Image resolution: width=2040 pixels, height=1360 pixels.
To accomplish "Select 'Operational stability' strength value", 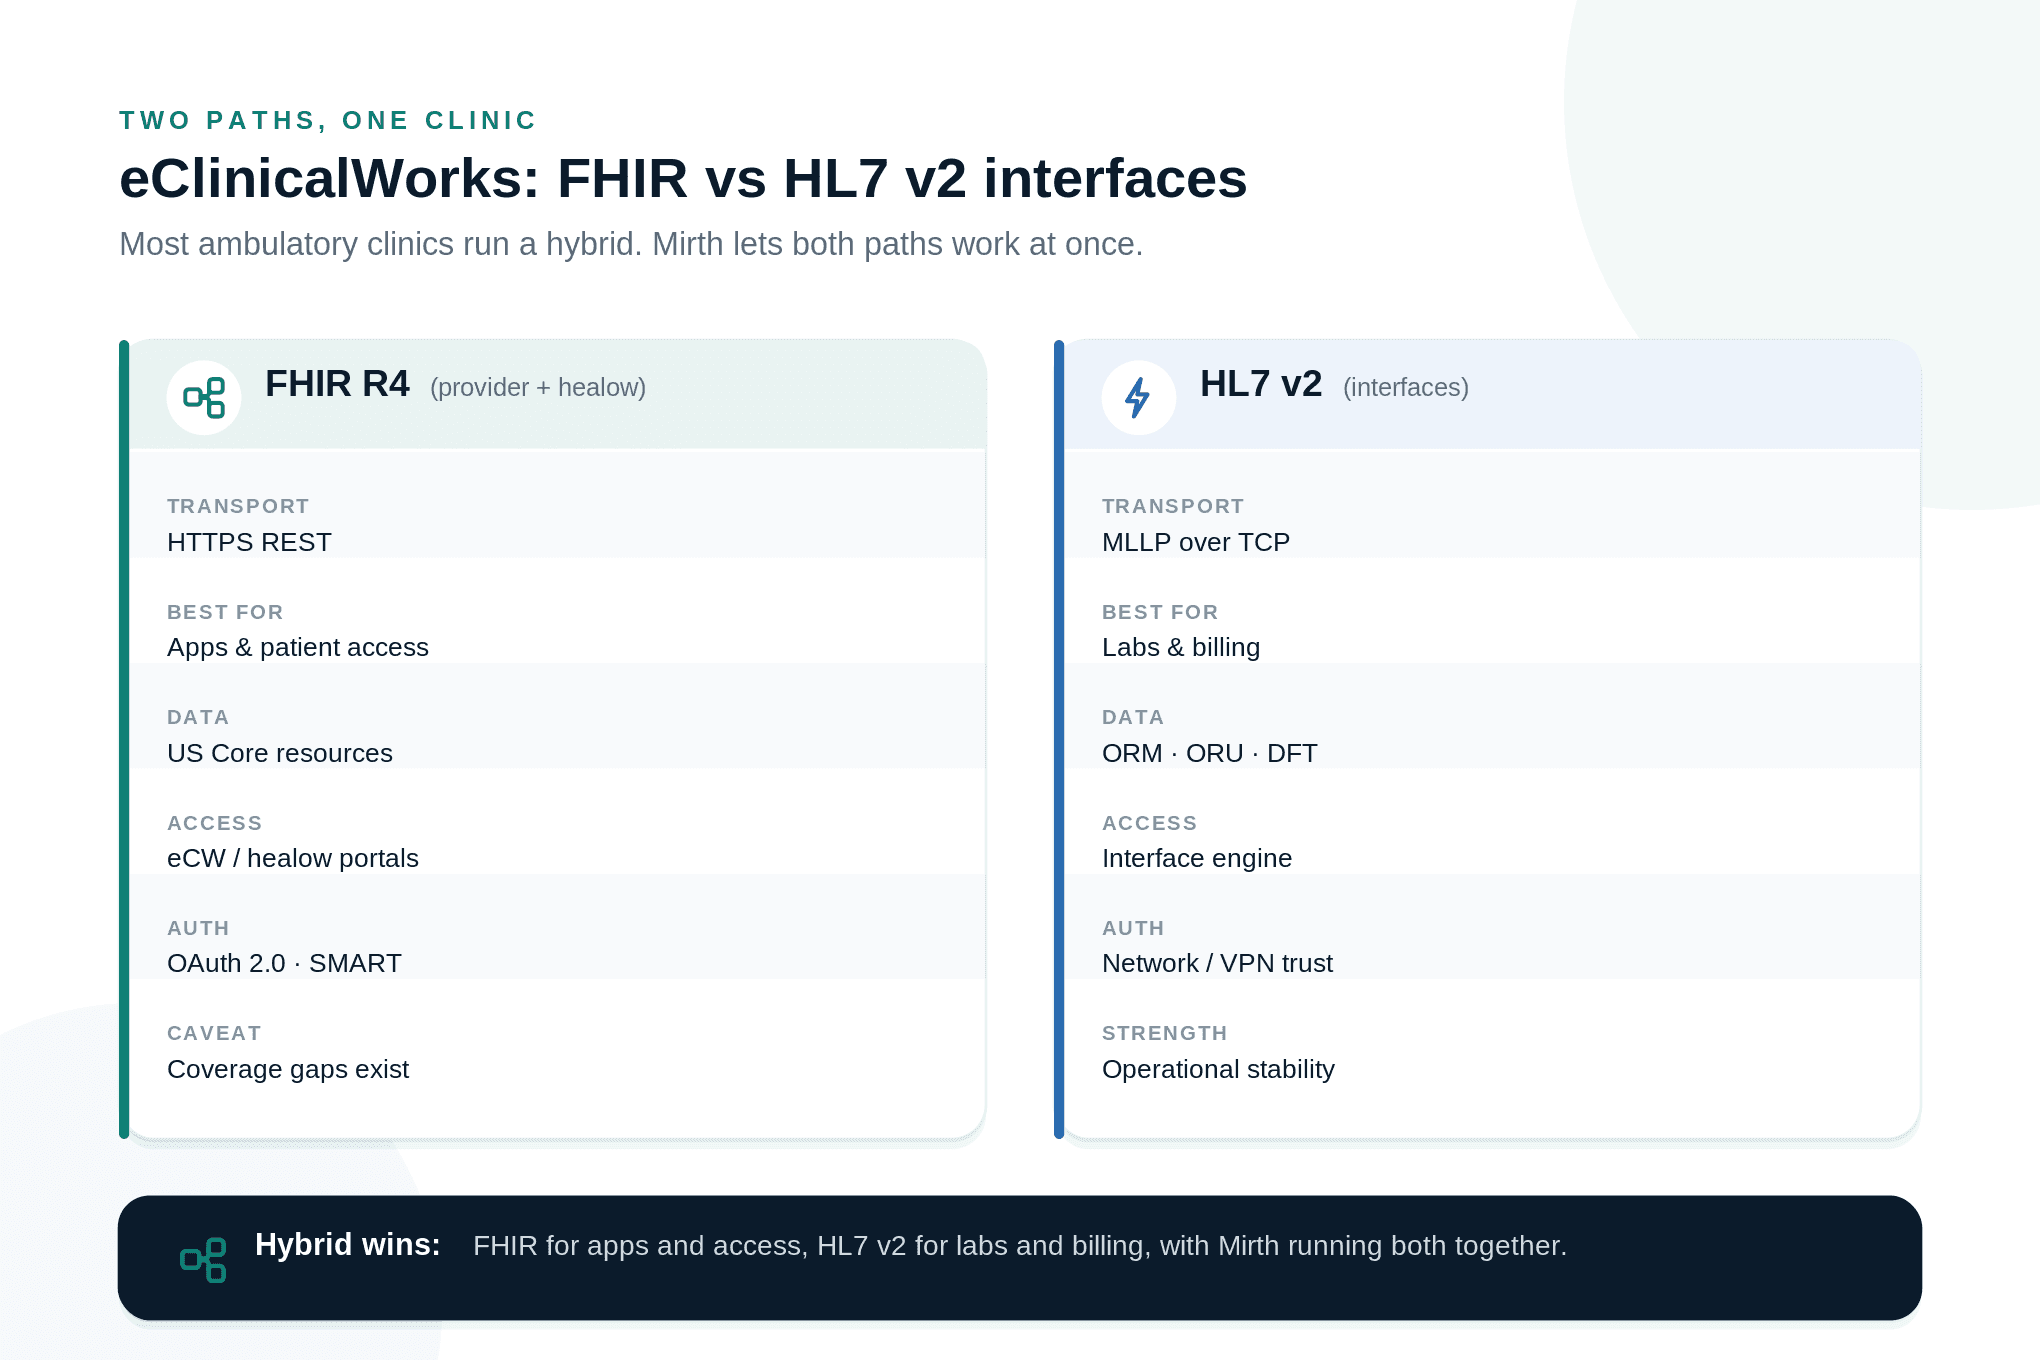I will point(1218,1069).
